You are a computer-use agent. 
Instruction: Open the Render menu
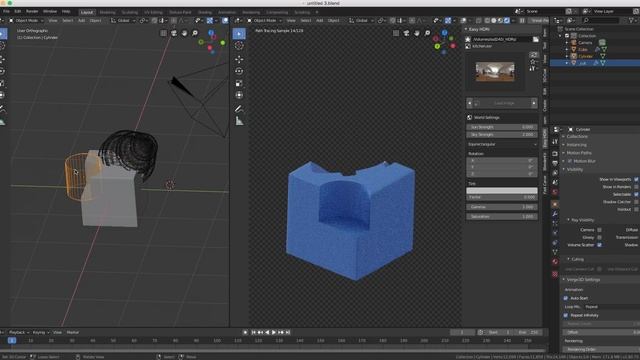click(32, 11)
